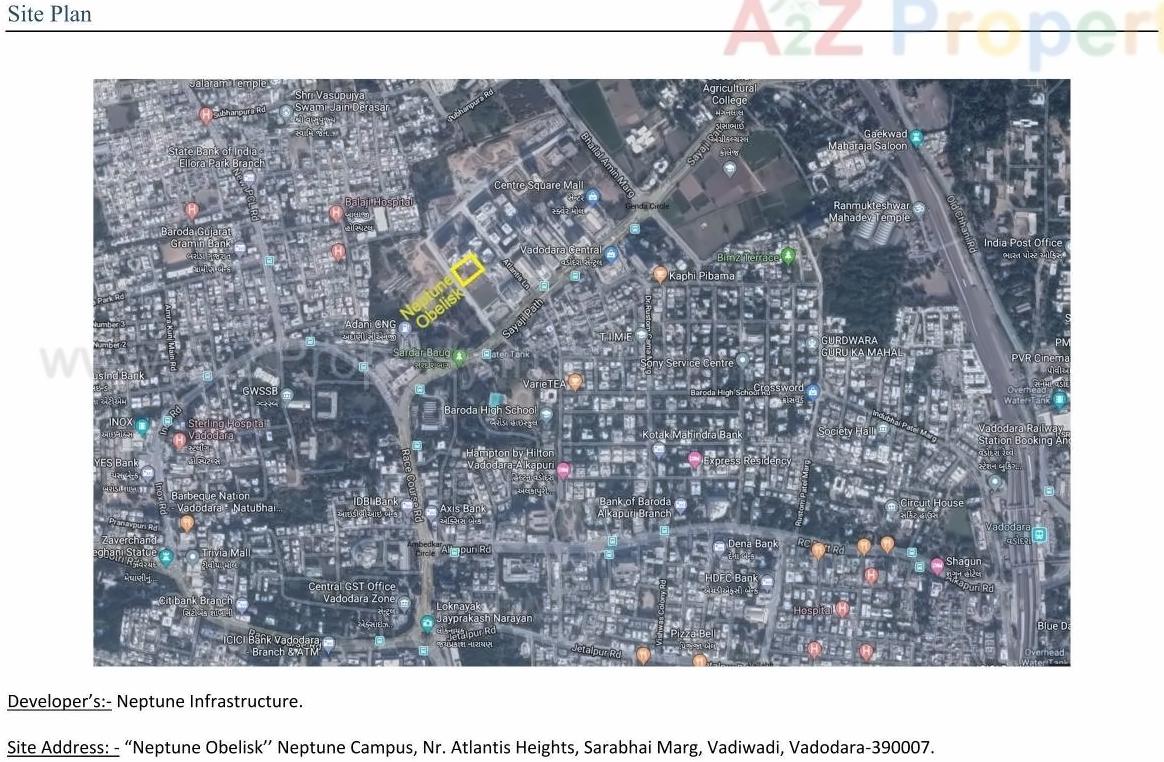This screenshot has height=762, width=1164.
Task: Click the underlined Developer's label
Action: (53, 701)
